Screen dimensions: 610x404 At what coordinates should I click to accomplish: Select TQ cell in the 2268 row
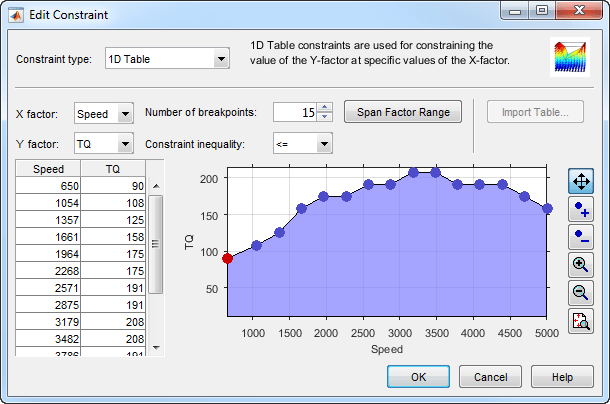coord(113,271)
